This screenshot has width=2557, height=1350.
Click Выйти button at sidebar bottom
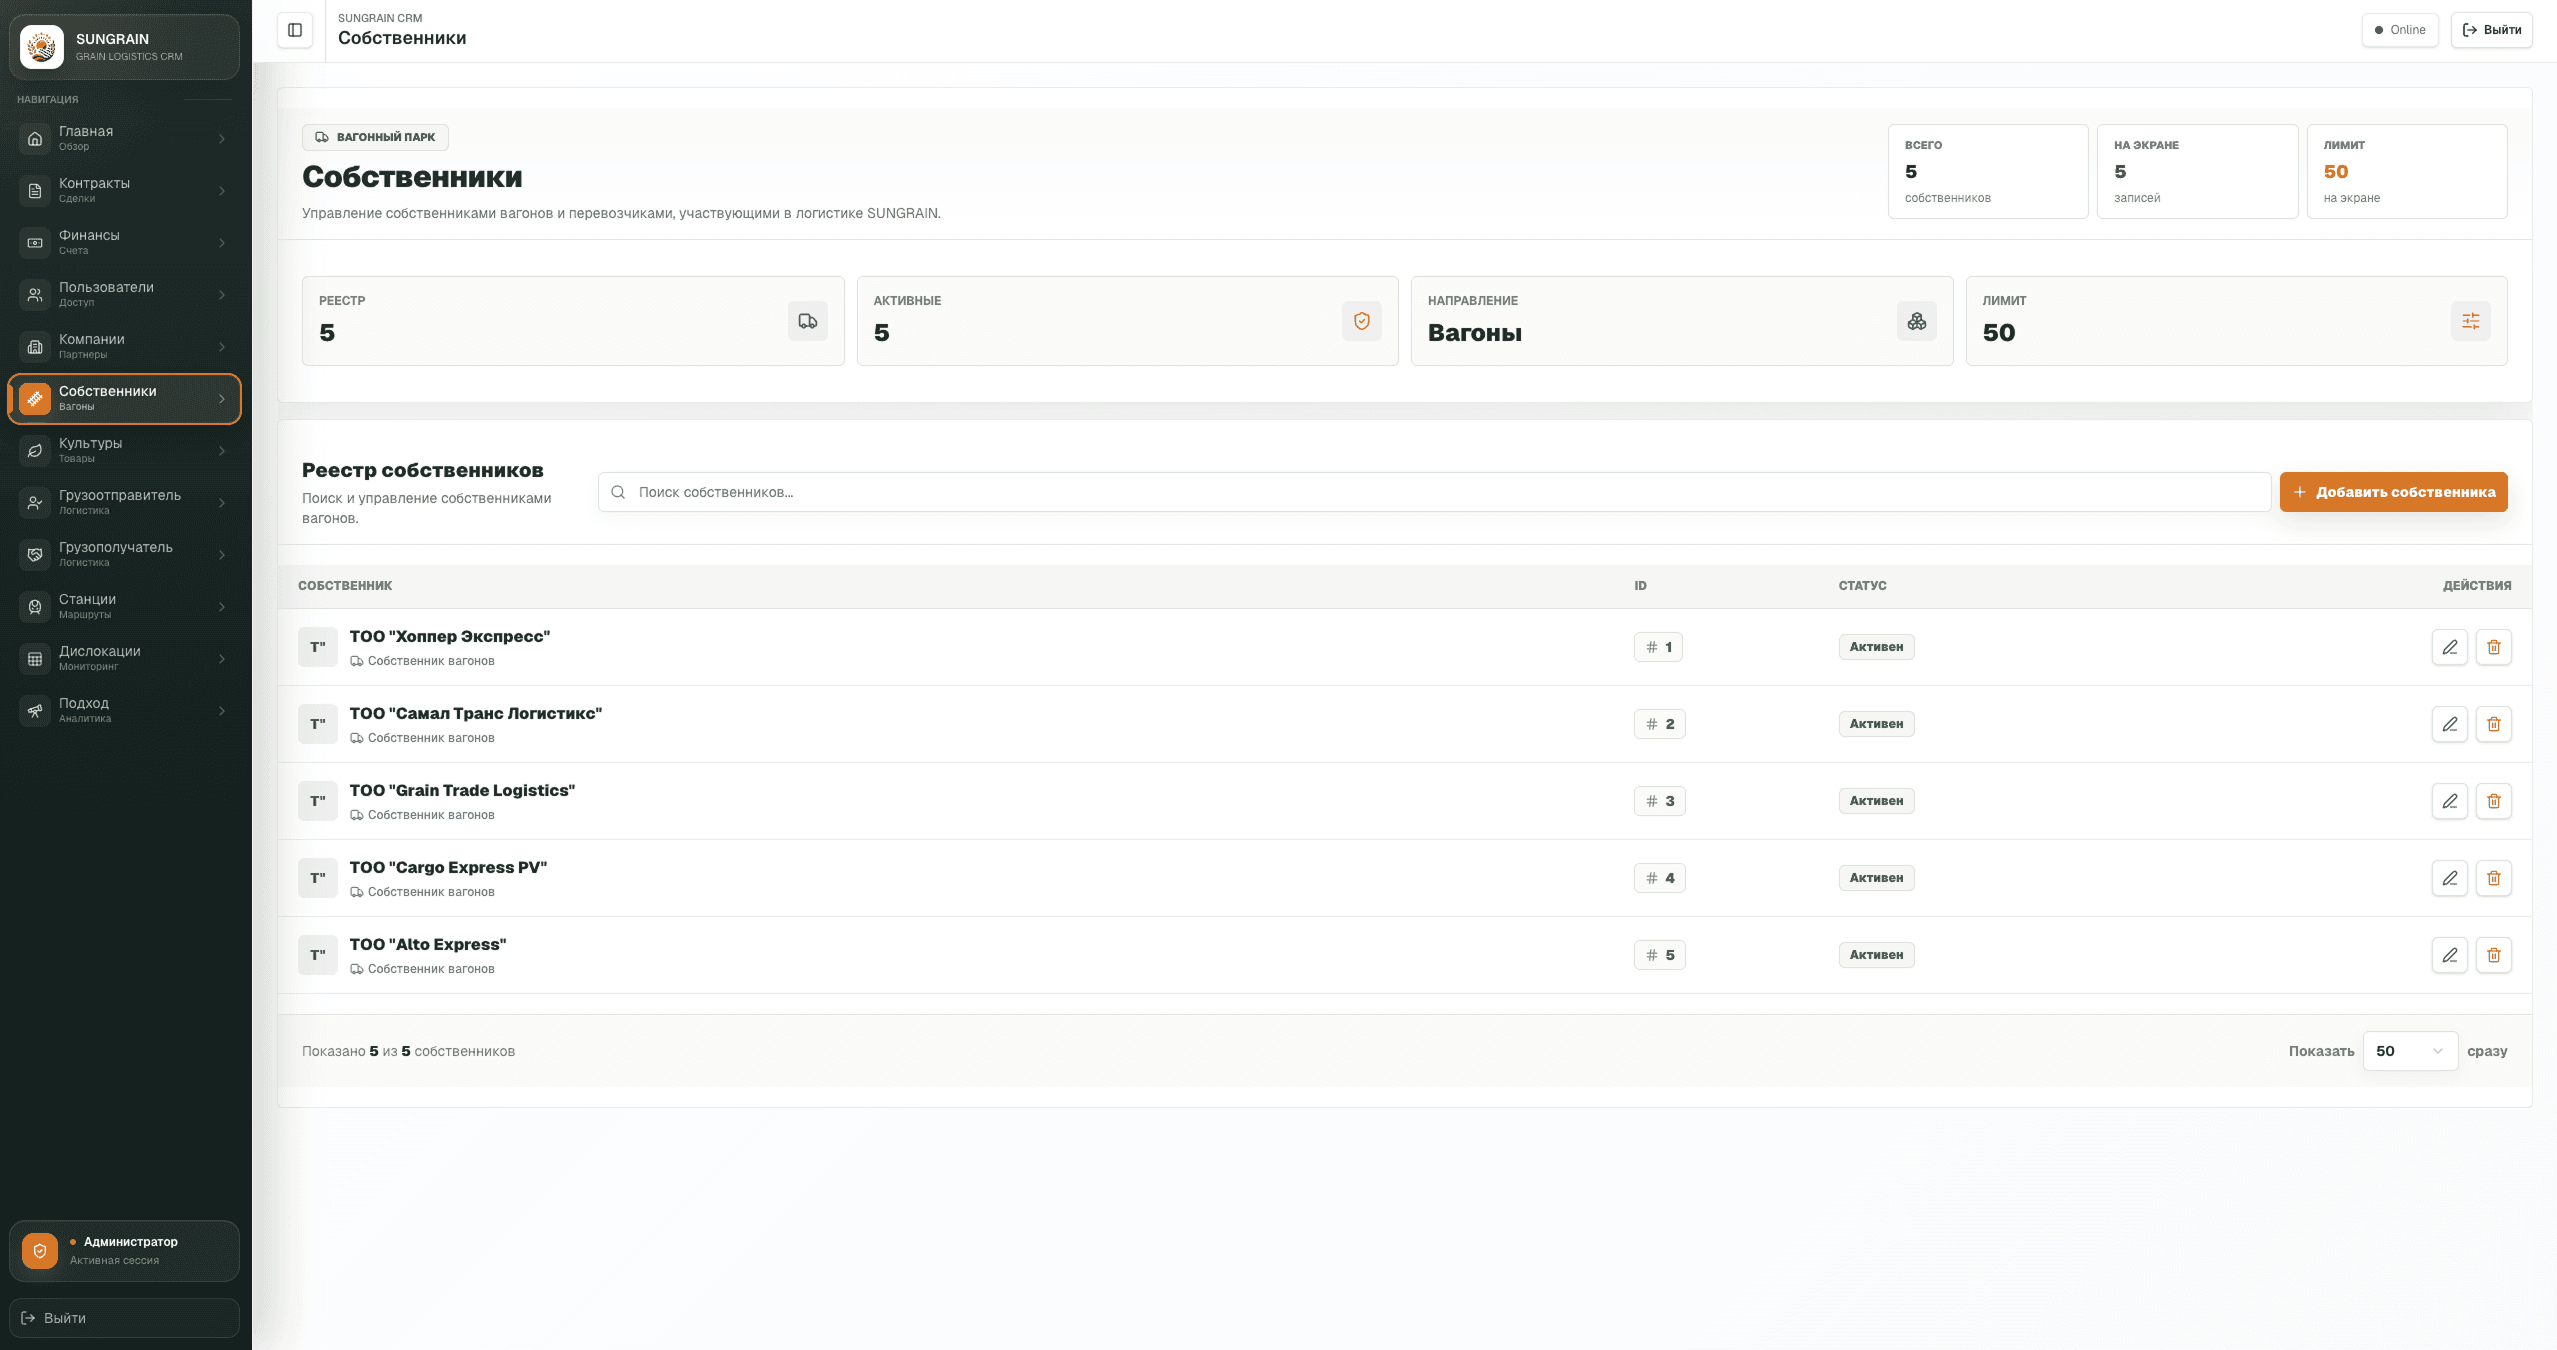(x=124, y=1318)
